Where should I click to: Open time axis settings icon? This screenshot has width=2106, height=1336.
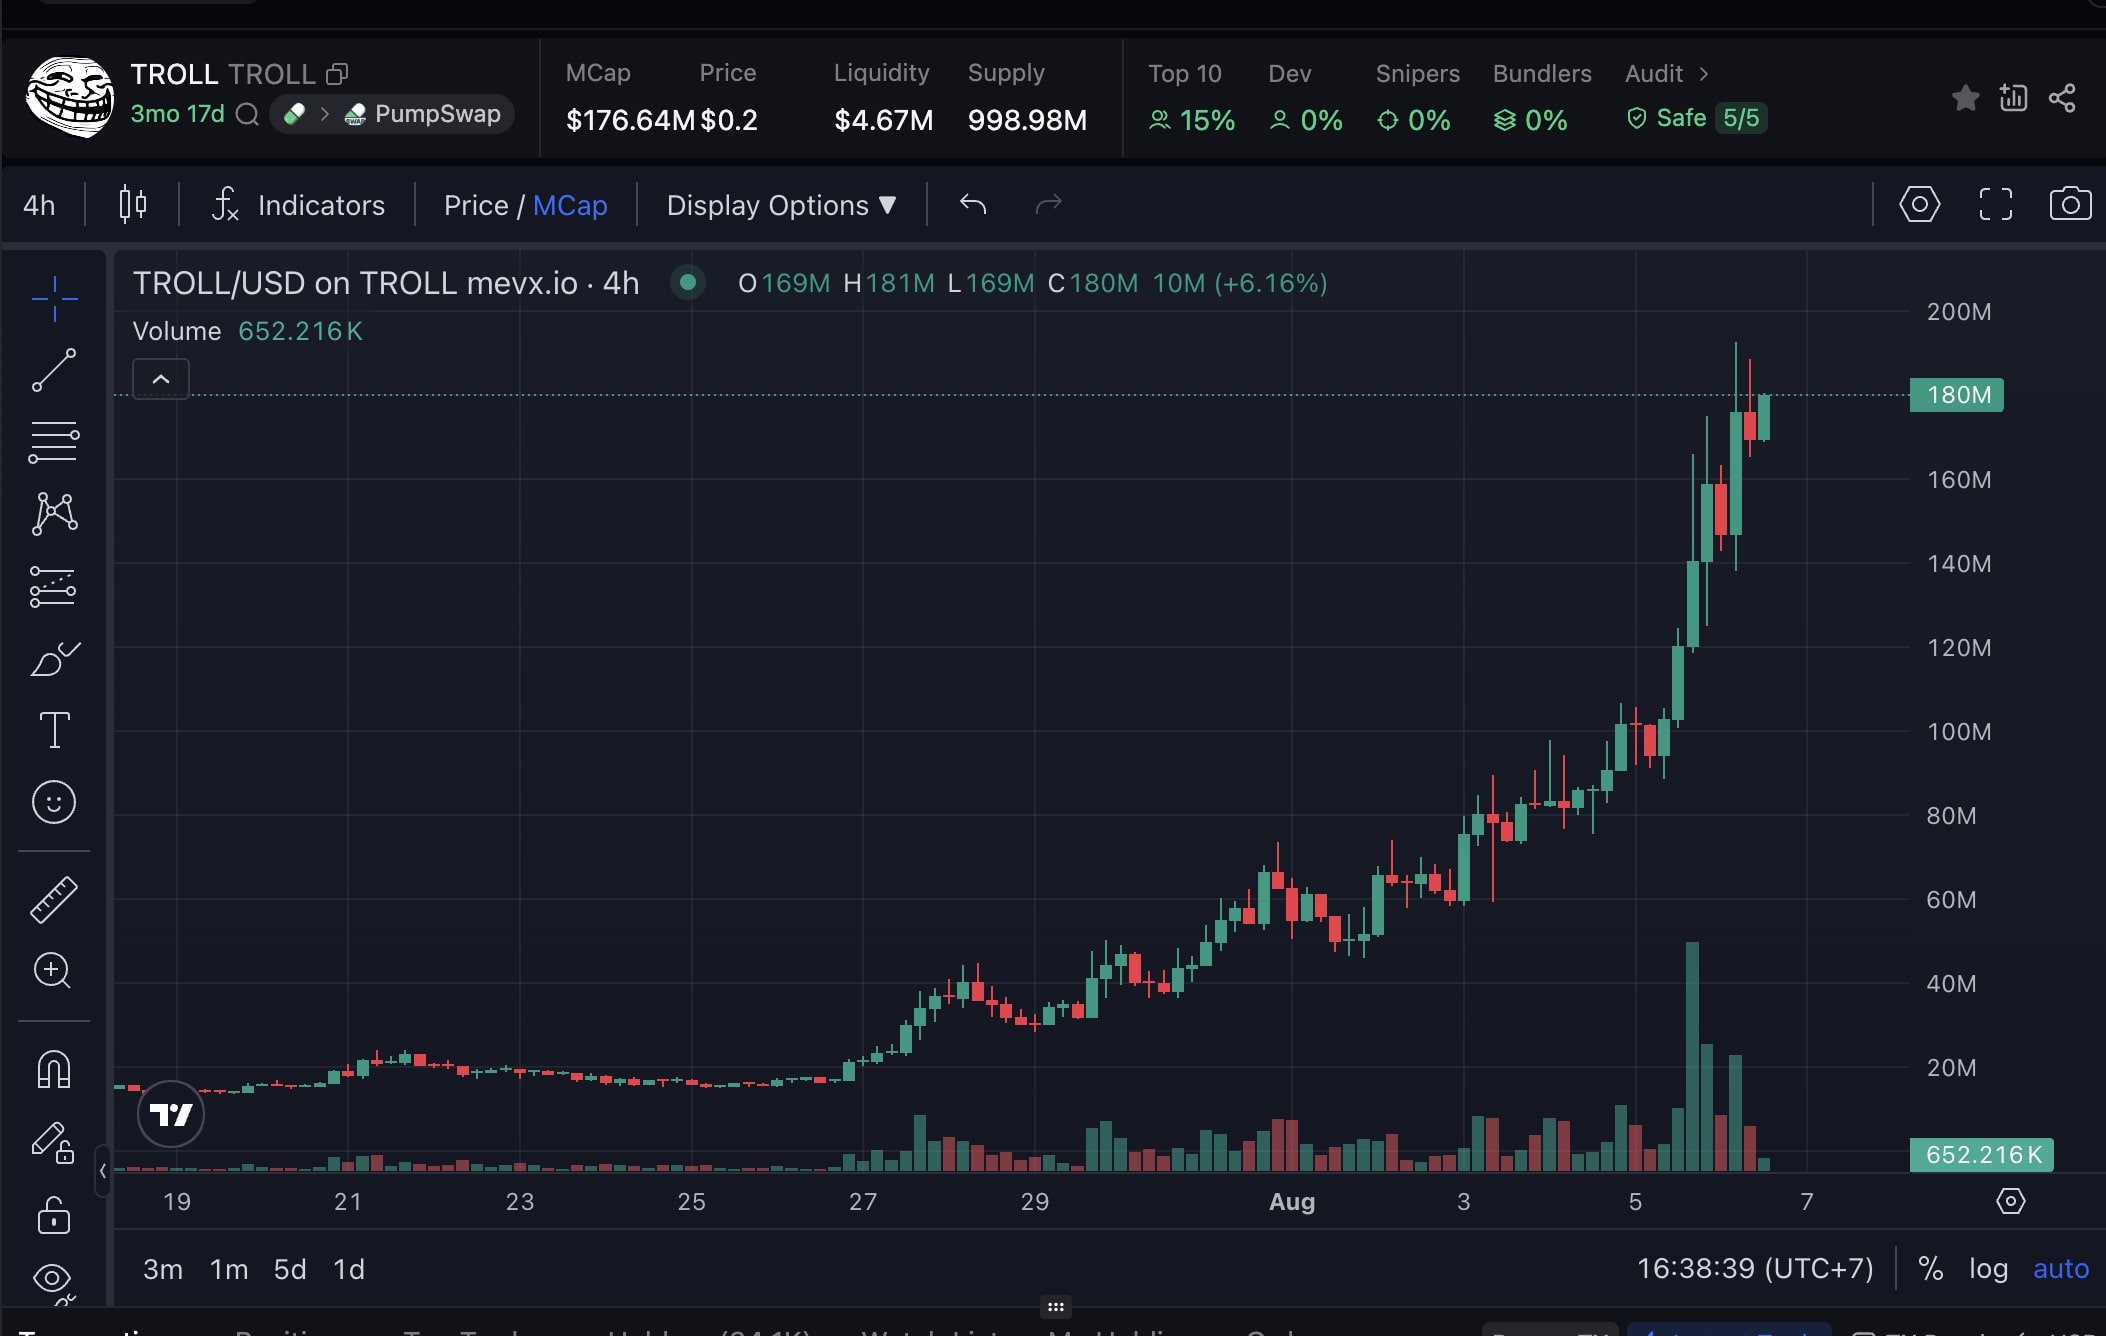pyautogui.click(x=2010, y=1201)
